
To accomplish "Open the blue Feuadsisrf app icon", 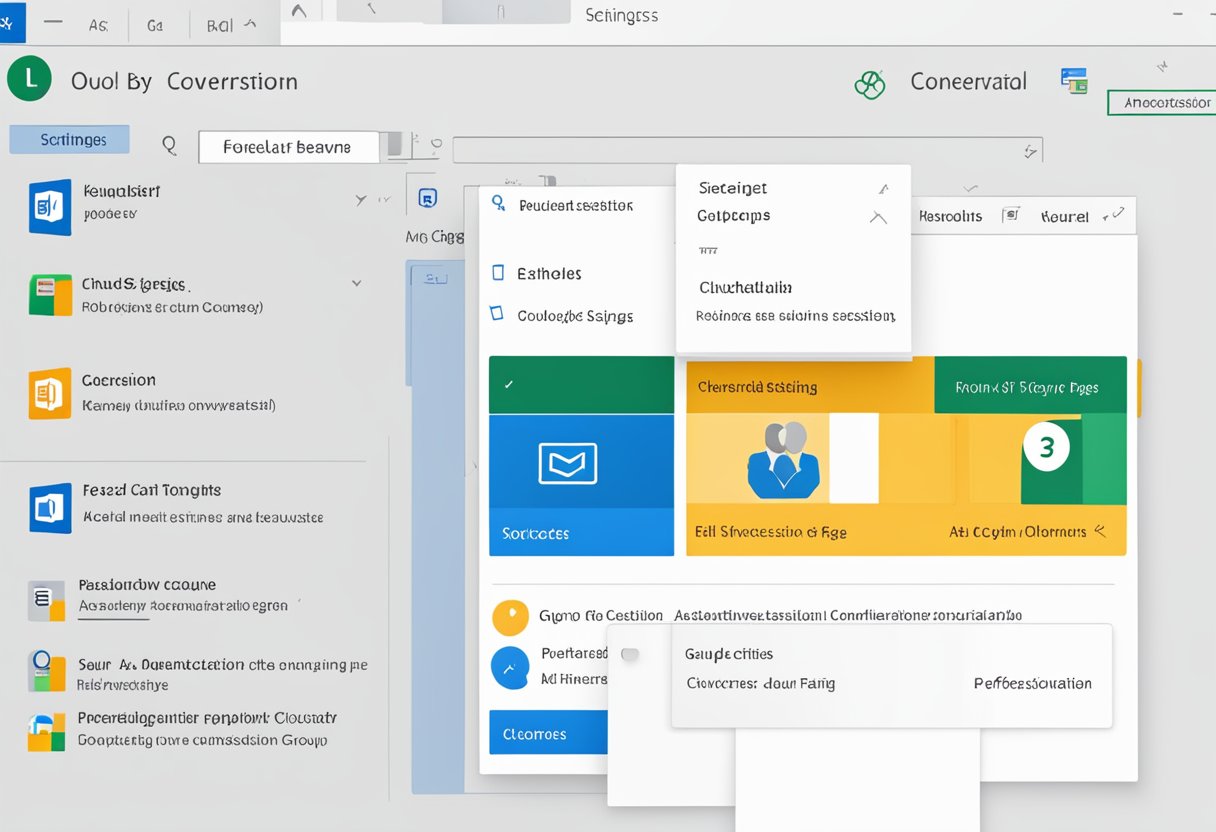I will click(x=50, y=207).
